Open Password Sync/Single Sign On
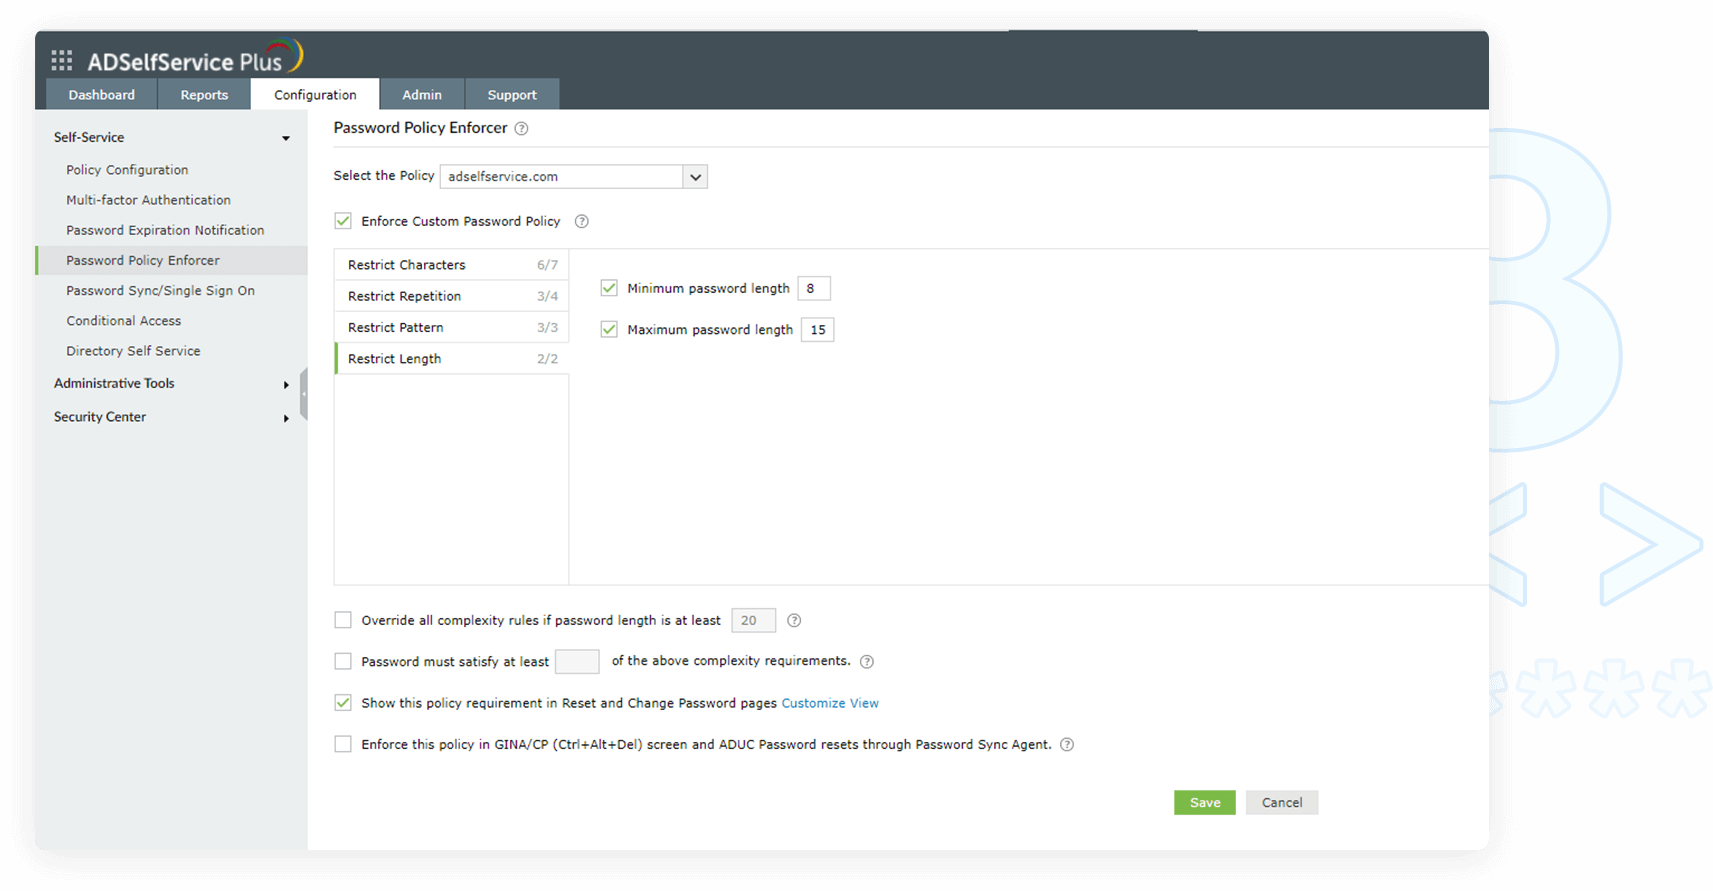 [x=160, y=290]
